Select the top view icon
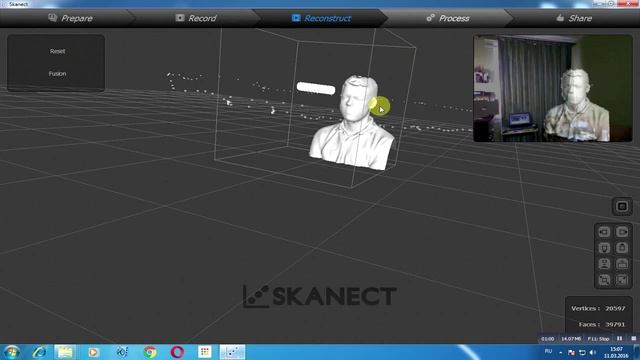The height and width of the screenshot is (360, 640). point(604,264)
